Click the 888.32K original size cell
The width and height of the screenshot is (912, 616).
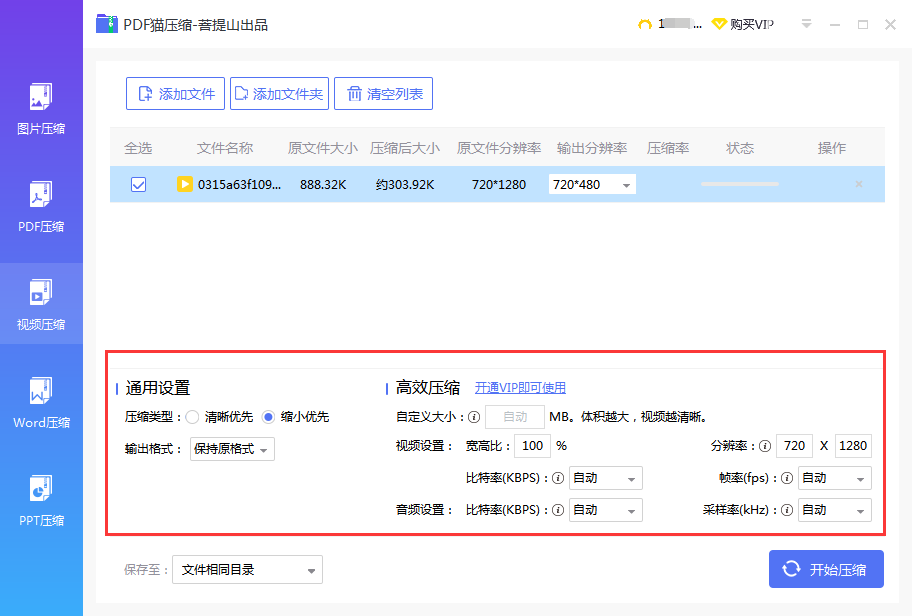pyautogui.click(x=323, y=184)
